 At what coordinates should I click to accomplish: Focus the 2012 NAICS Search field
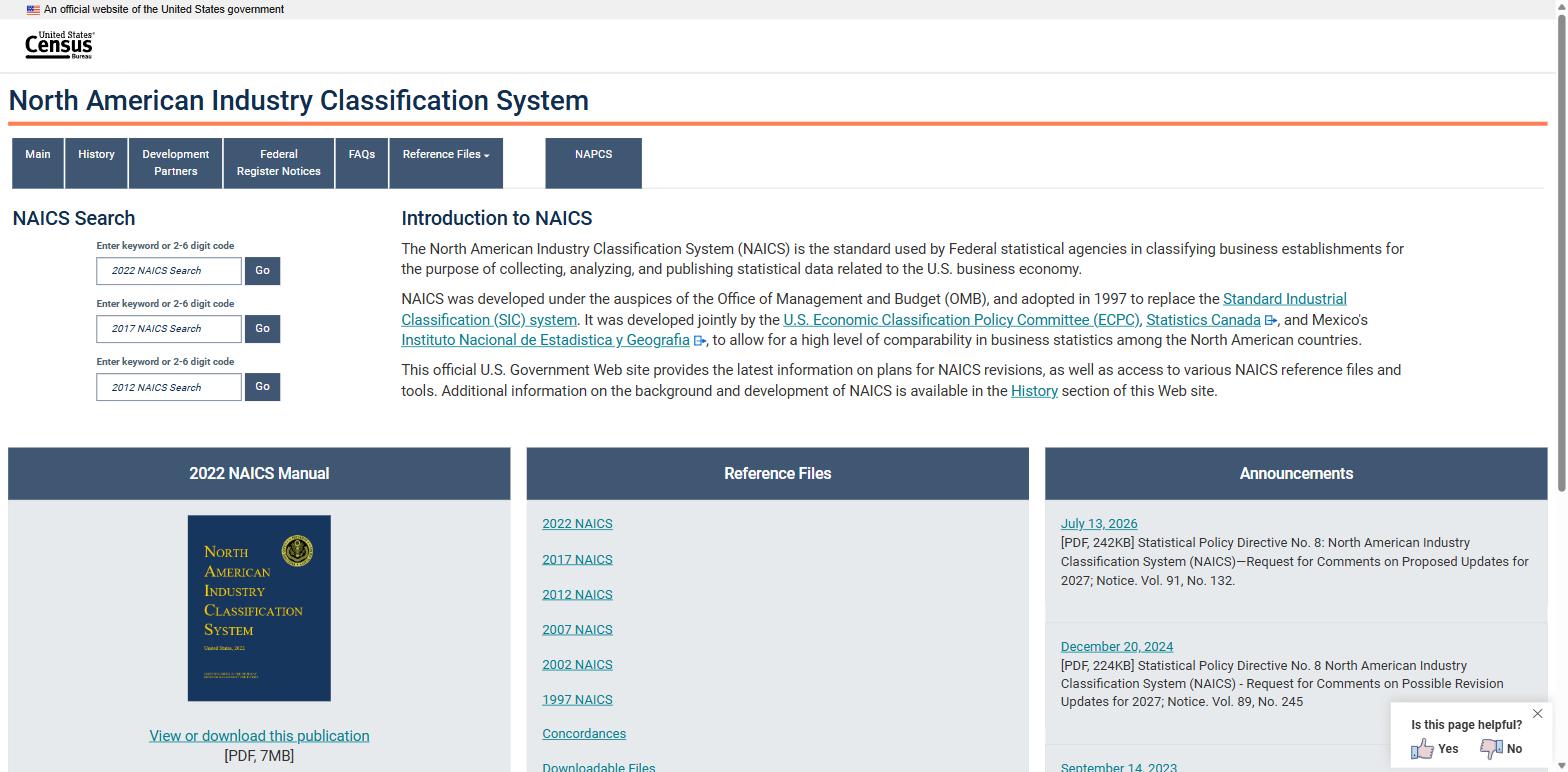(169, 387)
